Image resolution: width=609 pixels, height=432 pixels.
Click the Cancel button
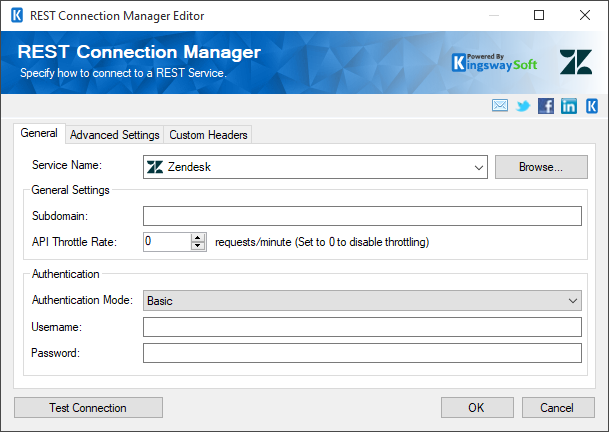[x=558, y=408]
